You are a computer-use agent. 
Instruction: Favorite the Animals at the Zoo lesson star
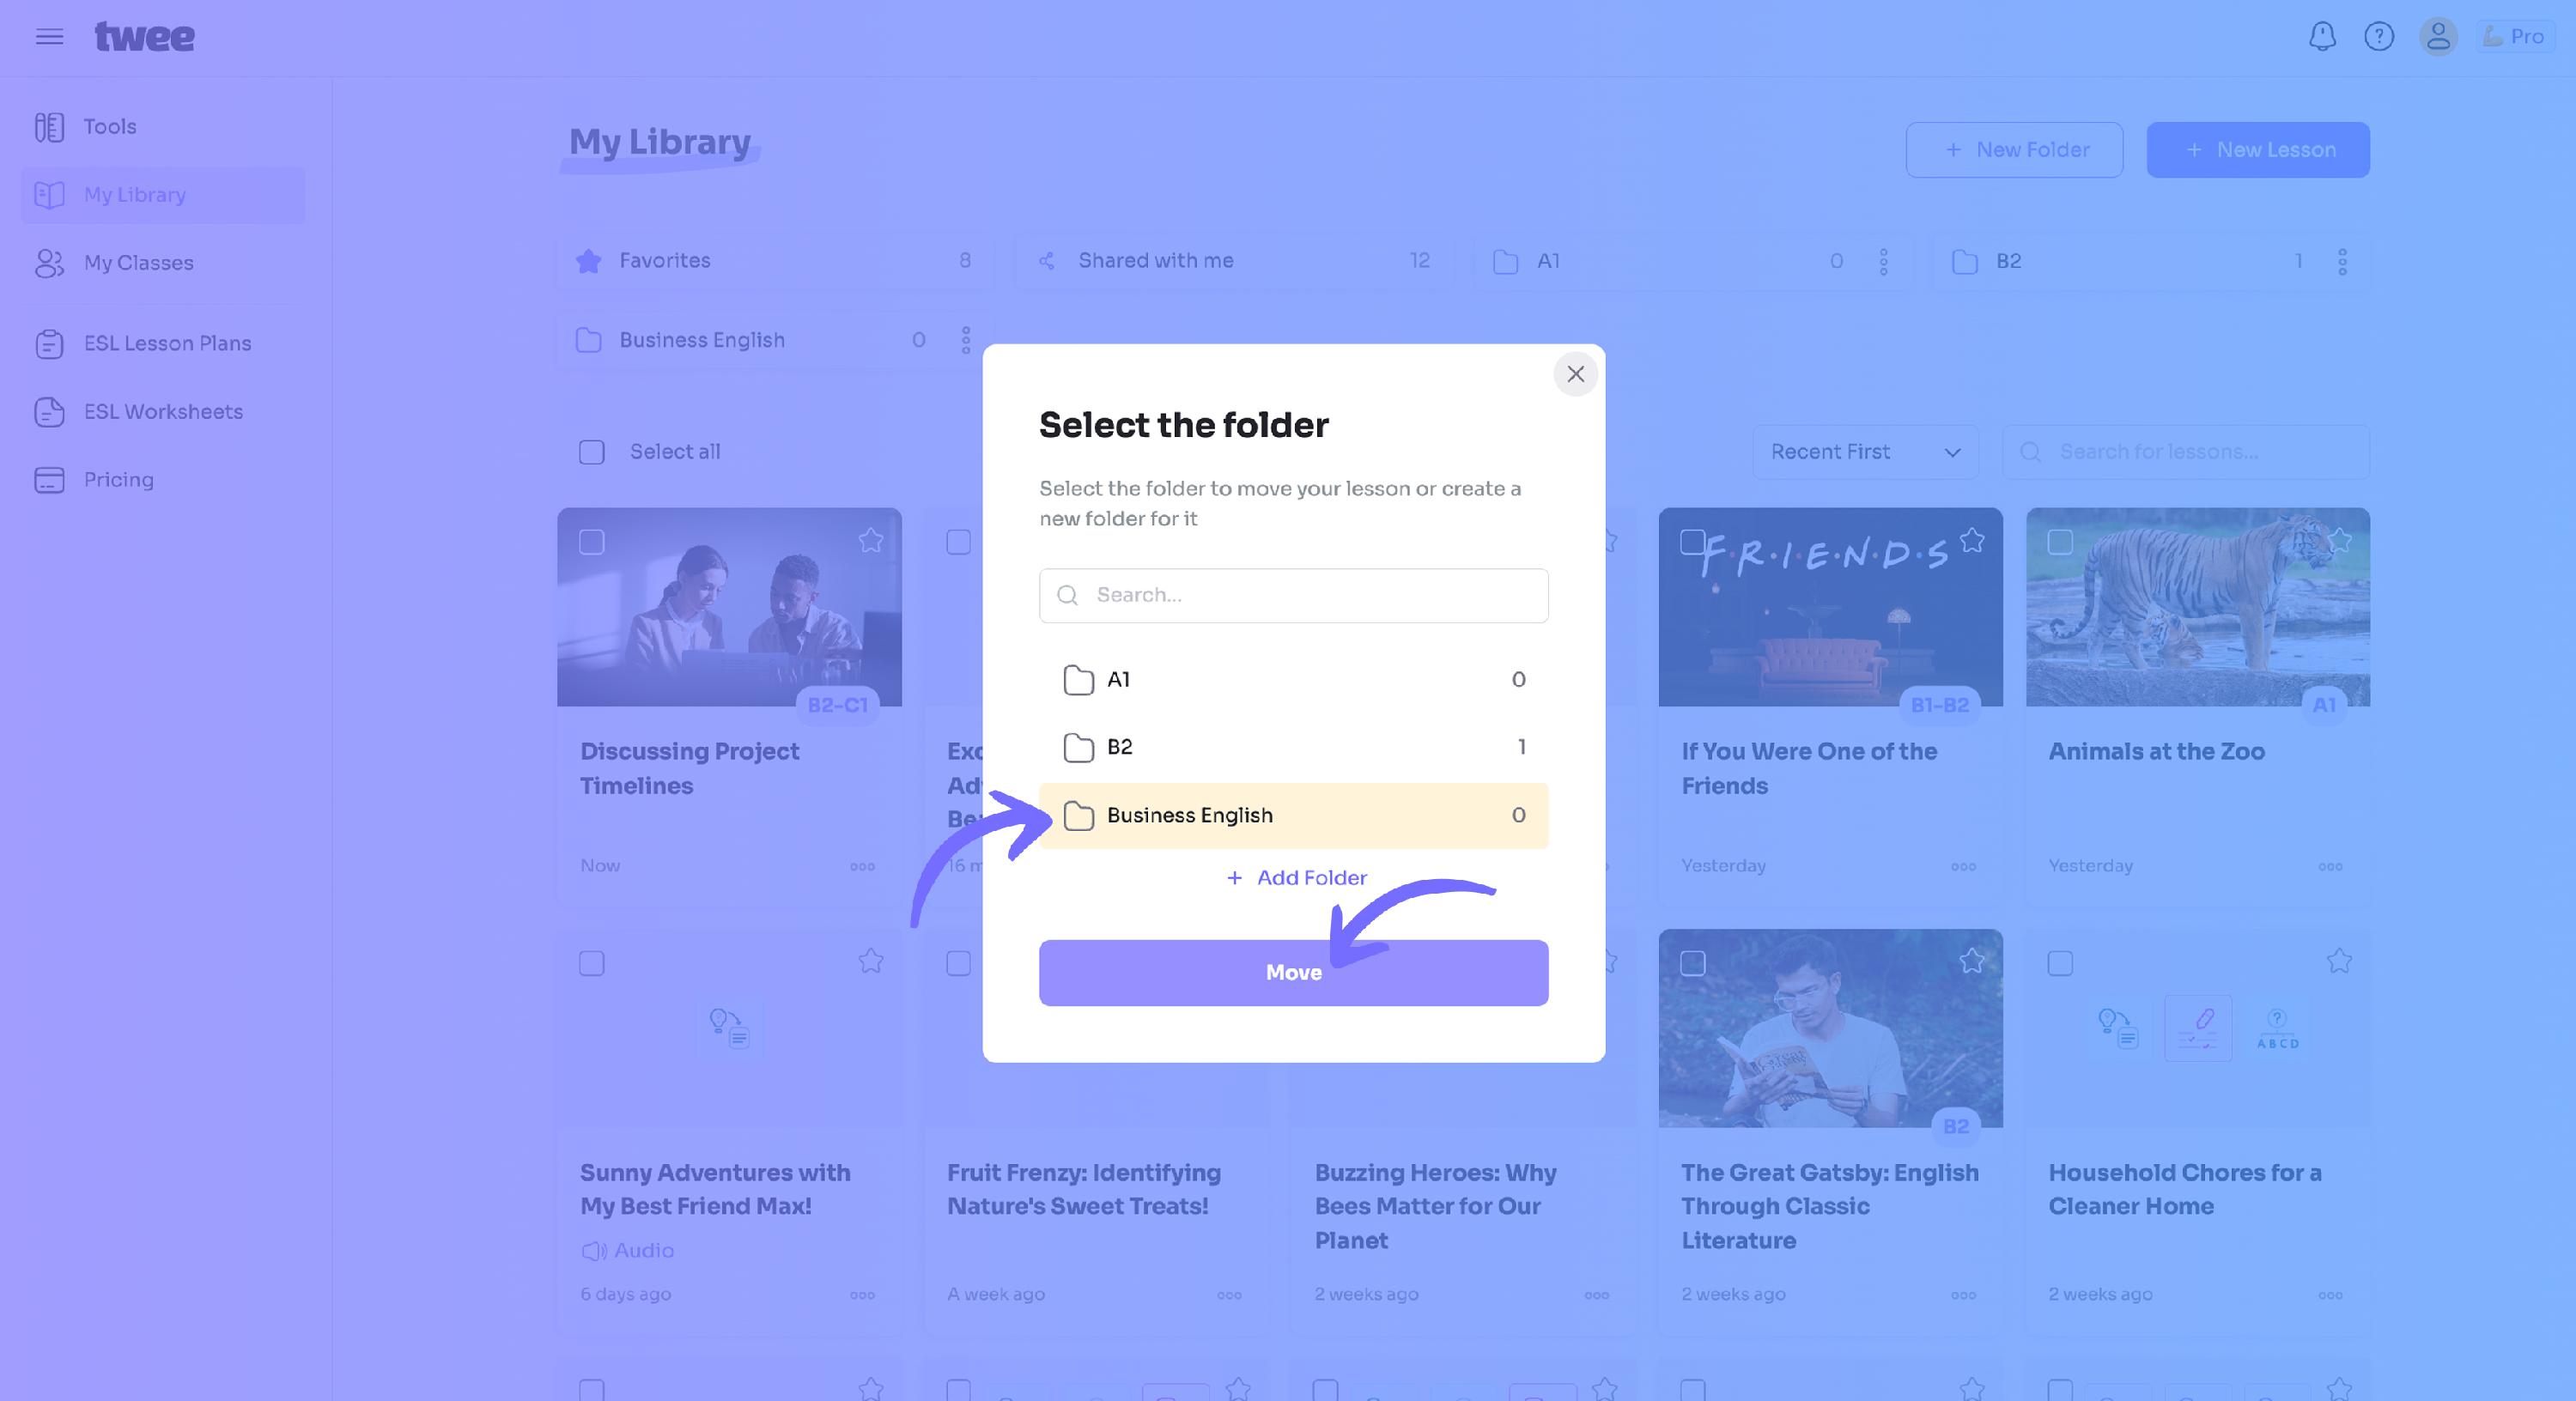[x=2339, y=541]
